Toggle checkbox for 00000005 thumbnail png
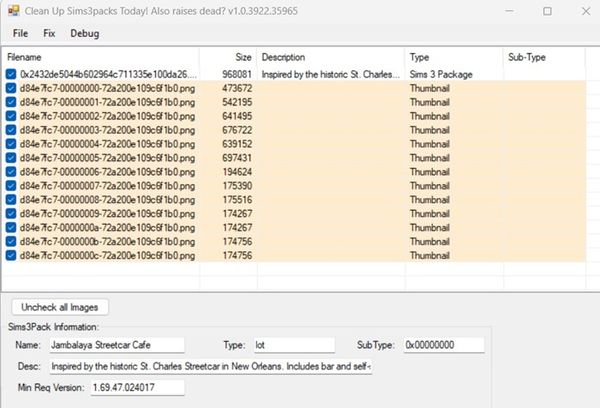600x408 pixels. (11, 158)
